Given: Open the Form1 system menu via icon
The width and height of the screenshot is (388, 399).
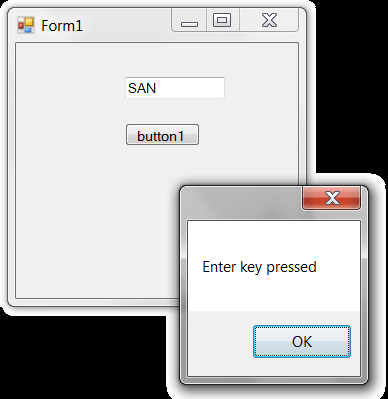Looking at the screenshot, I should (x=26, y=25).
